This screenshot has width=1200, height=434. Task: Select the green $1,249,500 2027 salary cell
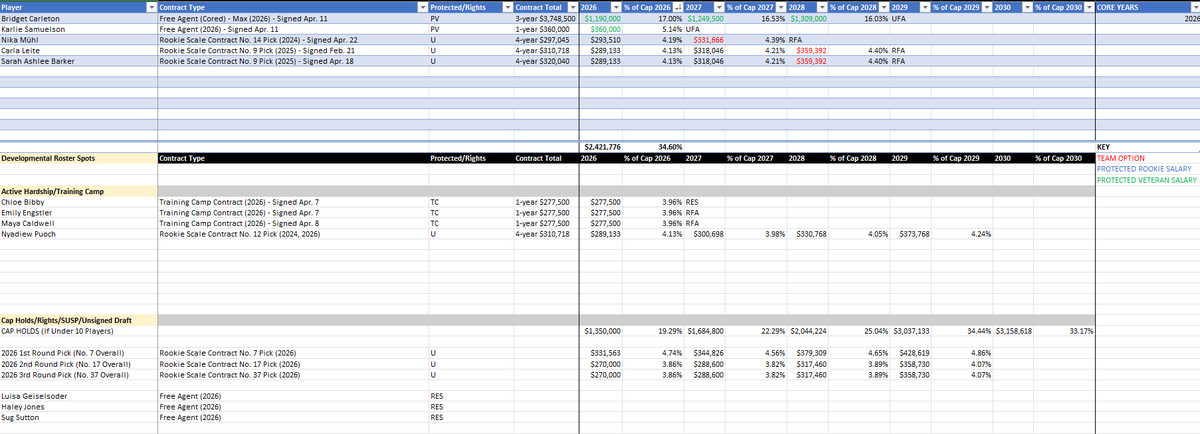tap(704, 18)
